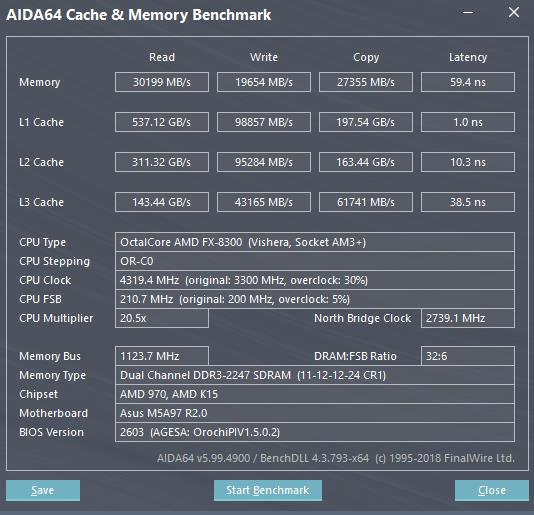Select the DRAM:FSB Ratio 32:6 field
Viewport: 534px width, 515px height.
[468, 356]
